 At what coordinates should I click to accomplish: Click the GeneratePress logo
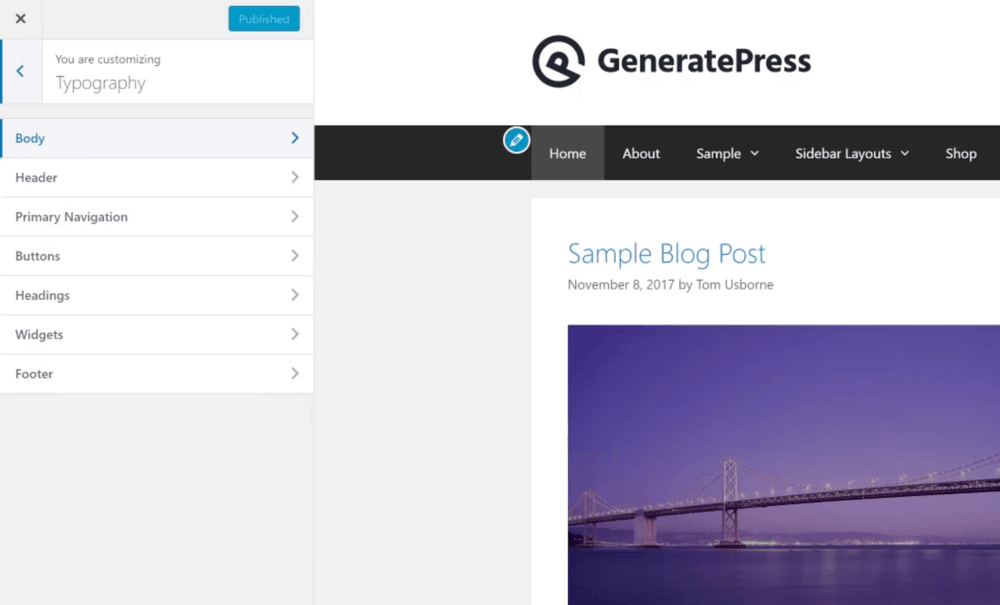(670, 61)
